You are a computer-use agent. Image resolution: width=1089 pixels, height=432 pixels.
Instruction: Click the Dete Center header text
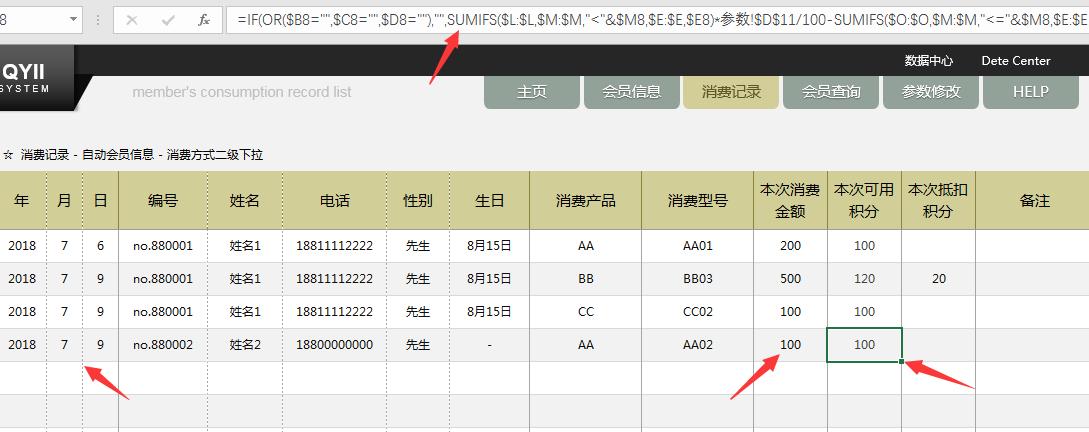pyautogui.click(x=1015, y=61)
